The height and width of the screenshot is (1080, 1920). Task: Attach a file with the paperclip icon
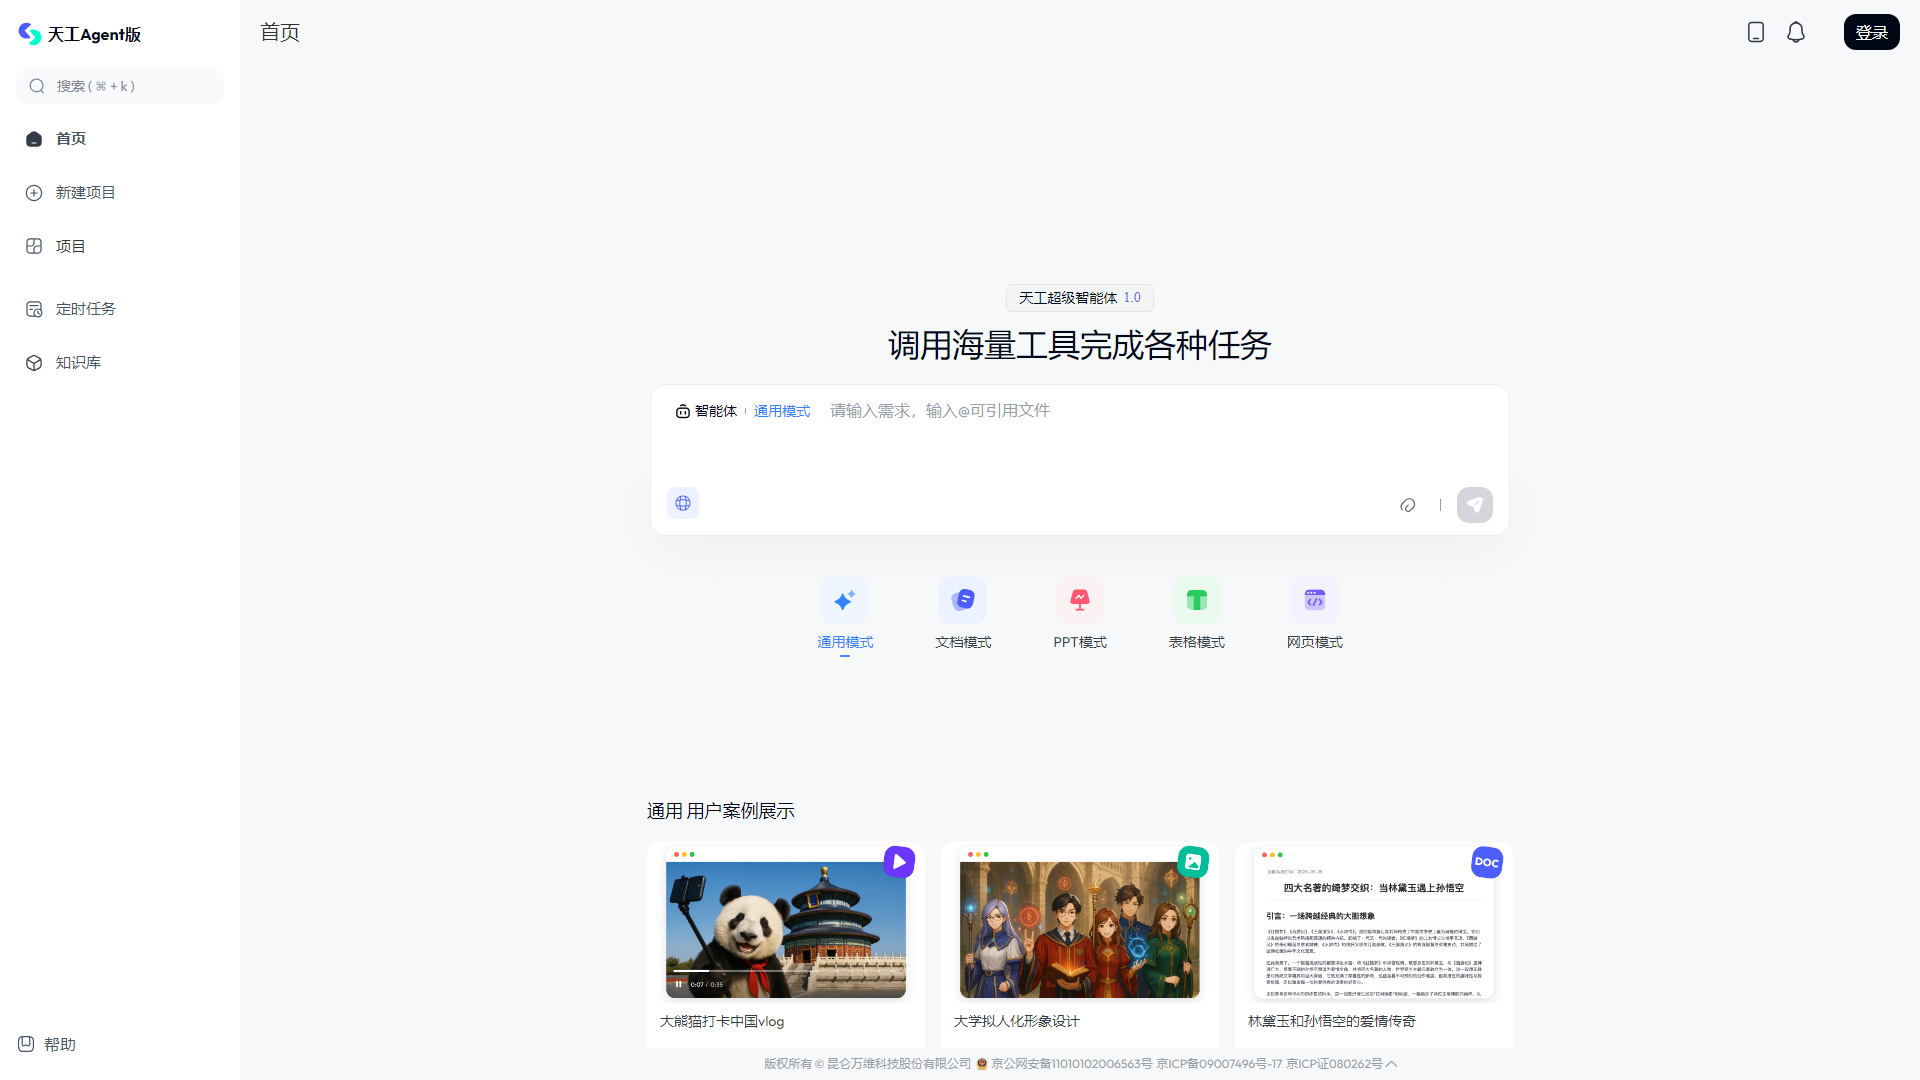coord(1407,505)
